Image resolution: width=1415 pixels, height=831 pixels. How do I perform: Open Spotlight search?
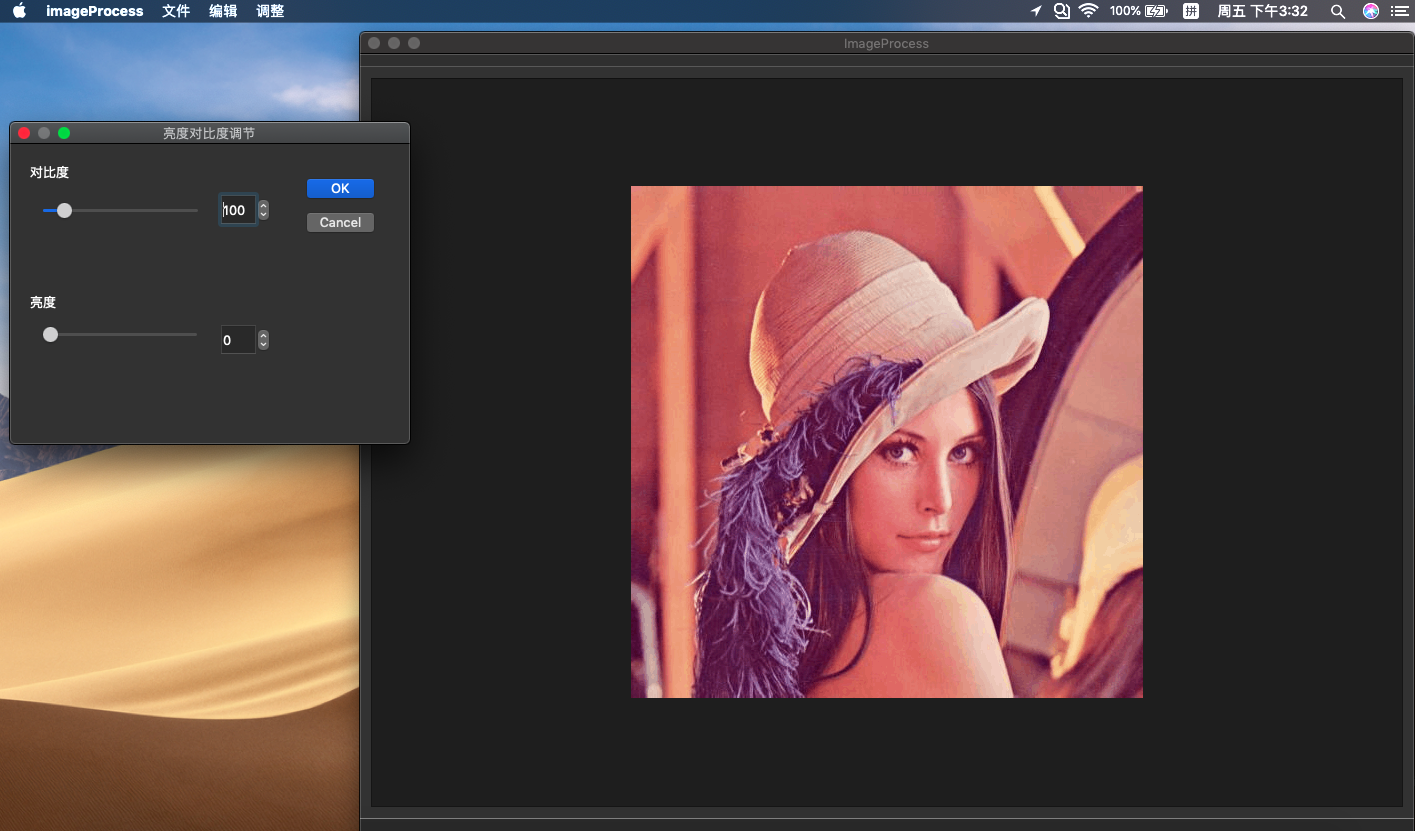coord(1338,11)
